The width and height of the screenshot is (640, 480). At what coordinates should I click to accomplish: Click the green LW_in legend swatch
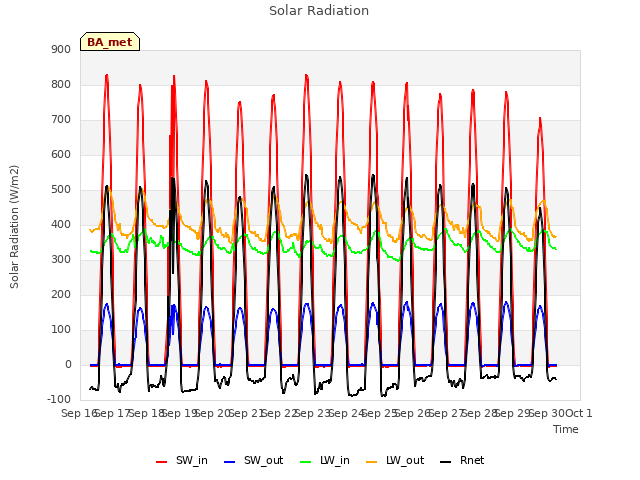pyautogui.click(x=306, y=462)
